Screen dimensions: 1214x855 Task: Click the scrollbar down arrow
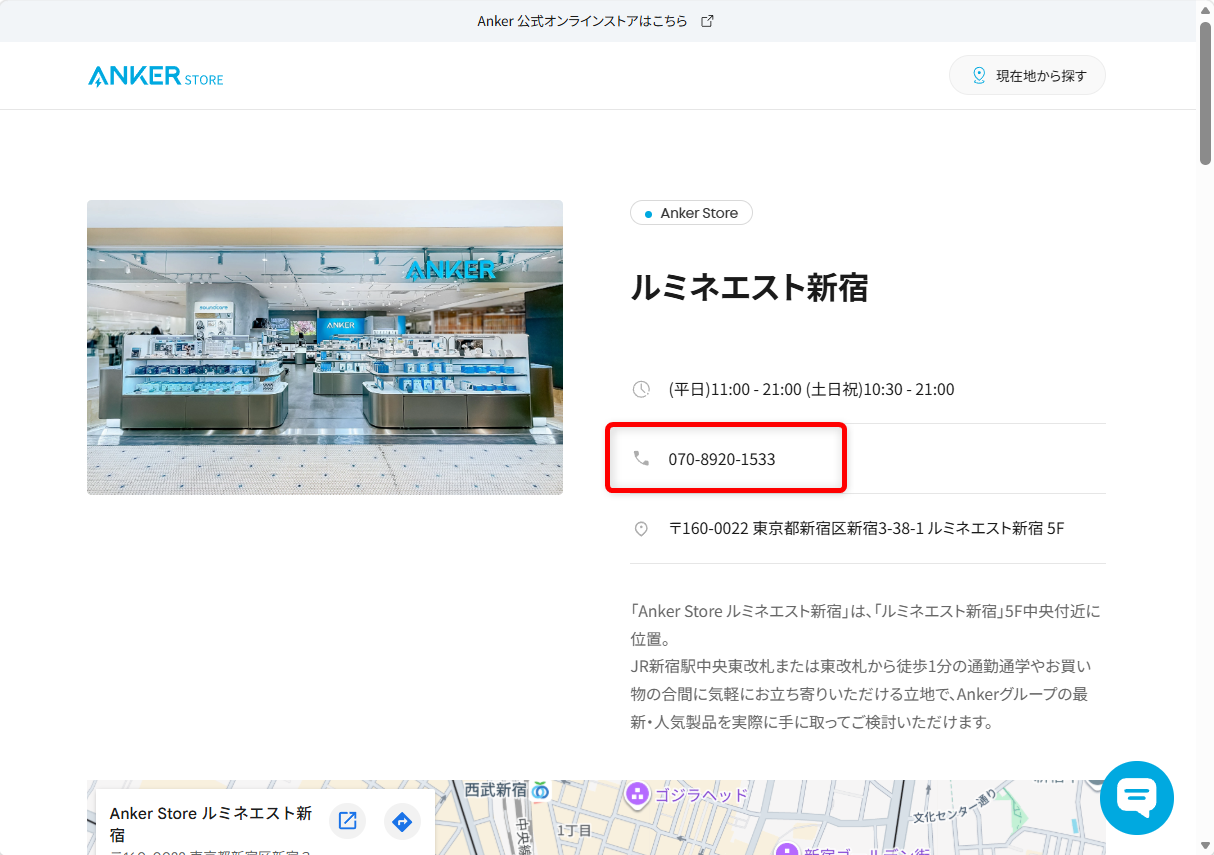(x=1205, y=846)
